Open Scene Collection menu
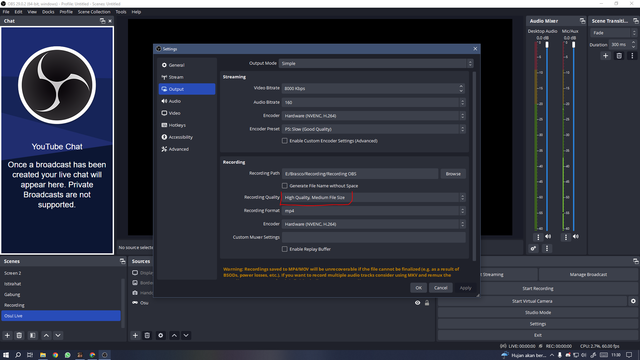Screen dimensions: 640x360 click(94, 12)
